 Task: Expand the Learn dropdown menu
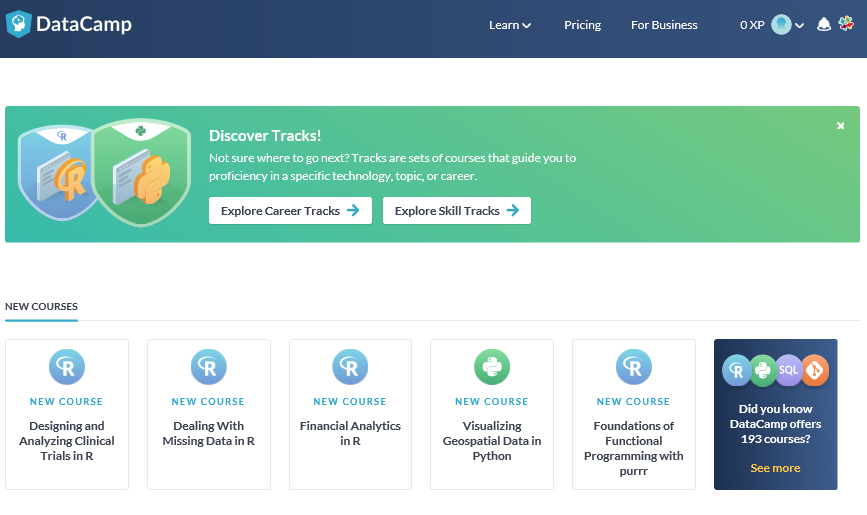[510, 25]
